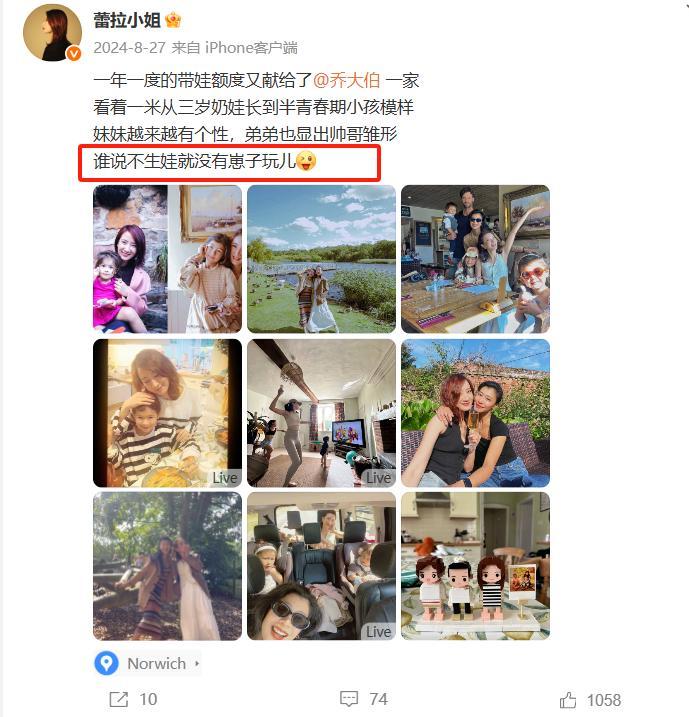Open the dancing living room Live photo
Viewport: 689px width, 717px height.
[x=321, y=413]
